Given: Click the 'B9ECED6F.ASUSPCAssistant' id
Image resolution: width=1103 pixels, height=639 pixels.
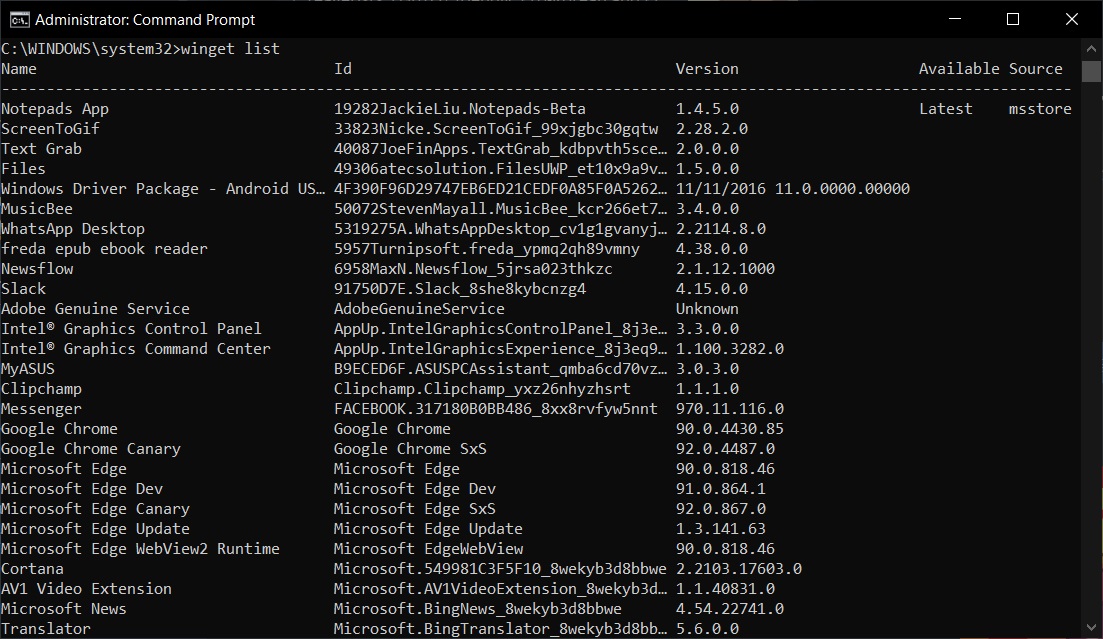Looking at the screenshot, I should (500, 369).
